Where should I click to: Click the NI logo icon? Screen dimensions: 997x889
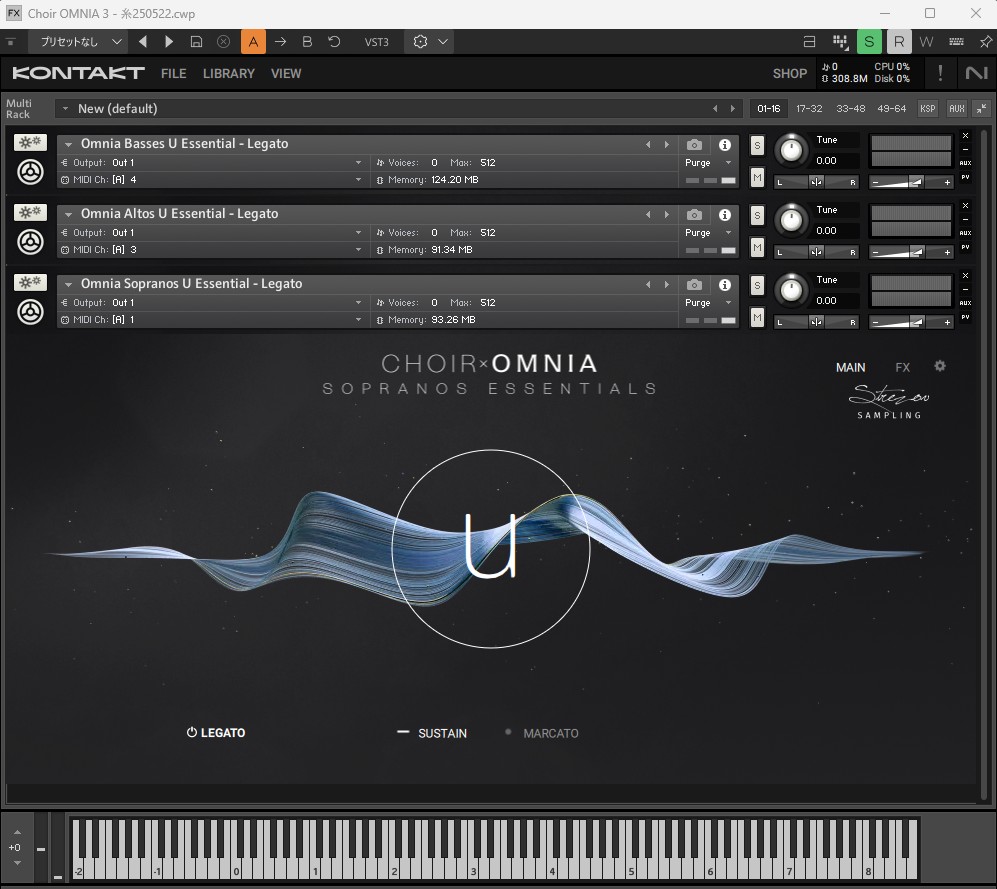pyautogui.click(x=976, y=73)
